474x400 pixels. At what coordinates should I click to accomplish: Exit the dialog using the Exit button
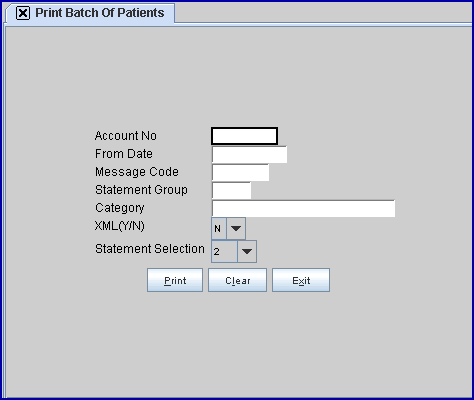coord(301,280)
